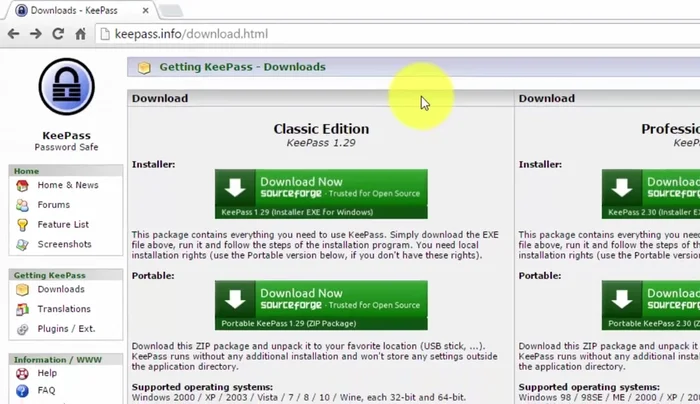The width and height of the screenshot is (700, 404).
Task: Go back using the browser back arrow
Action: coord(13,34)
